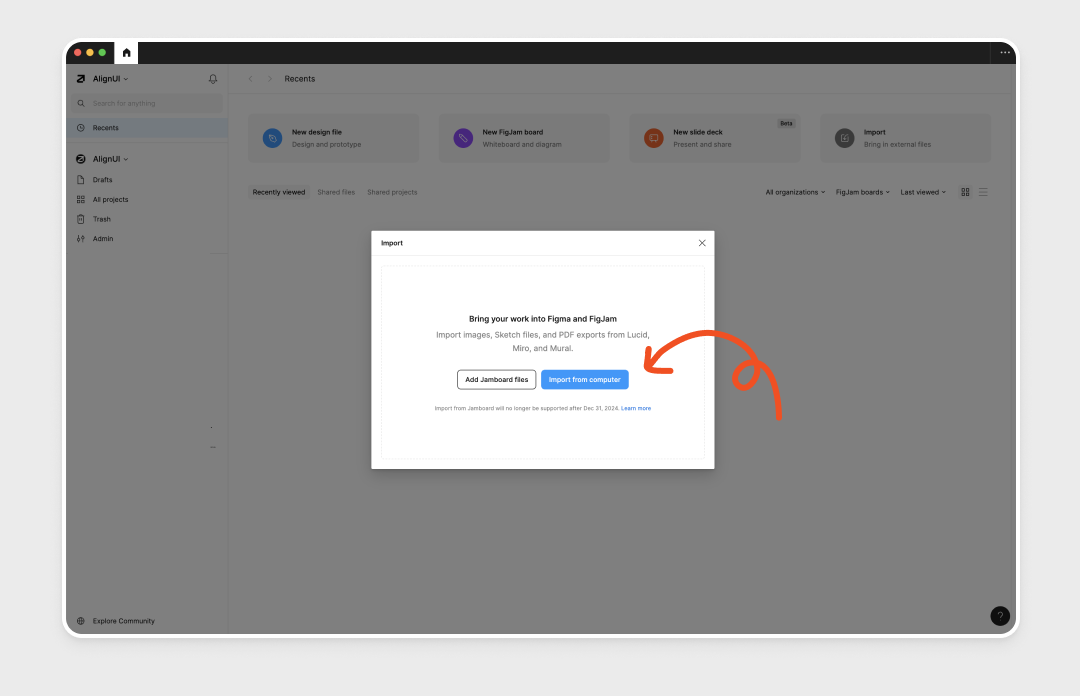
Task: Click the Import from computer button
Action: pyautogui.click(x=585, y=380)
